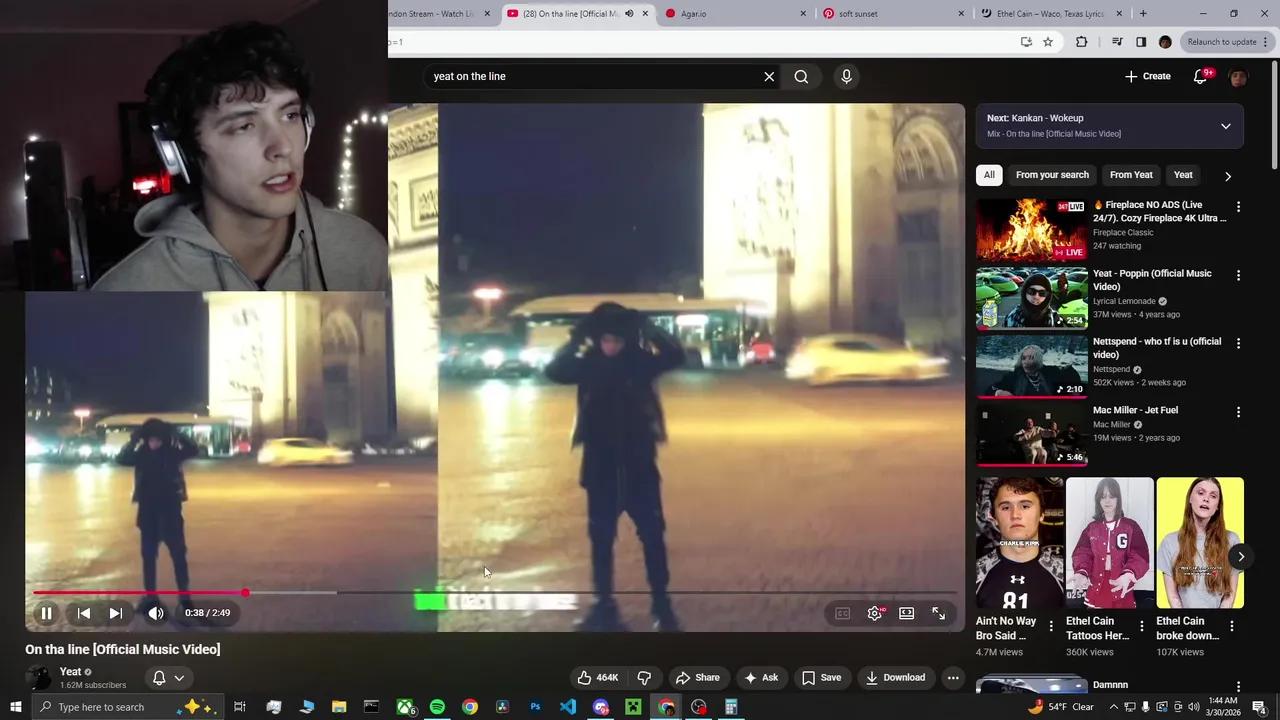The height and width of the screenshot is (720, 1280).
Task: Search with voice microphone icon
Action: point(846,76)
